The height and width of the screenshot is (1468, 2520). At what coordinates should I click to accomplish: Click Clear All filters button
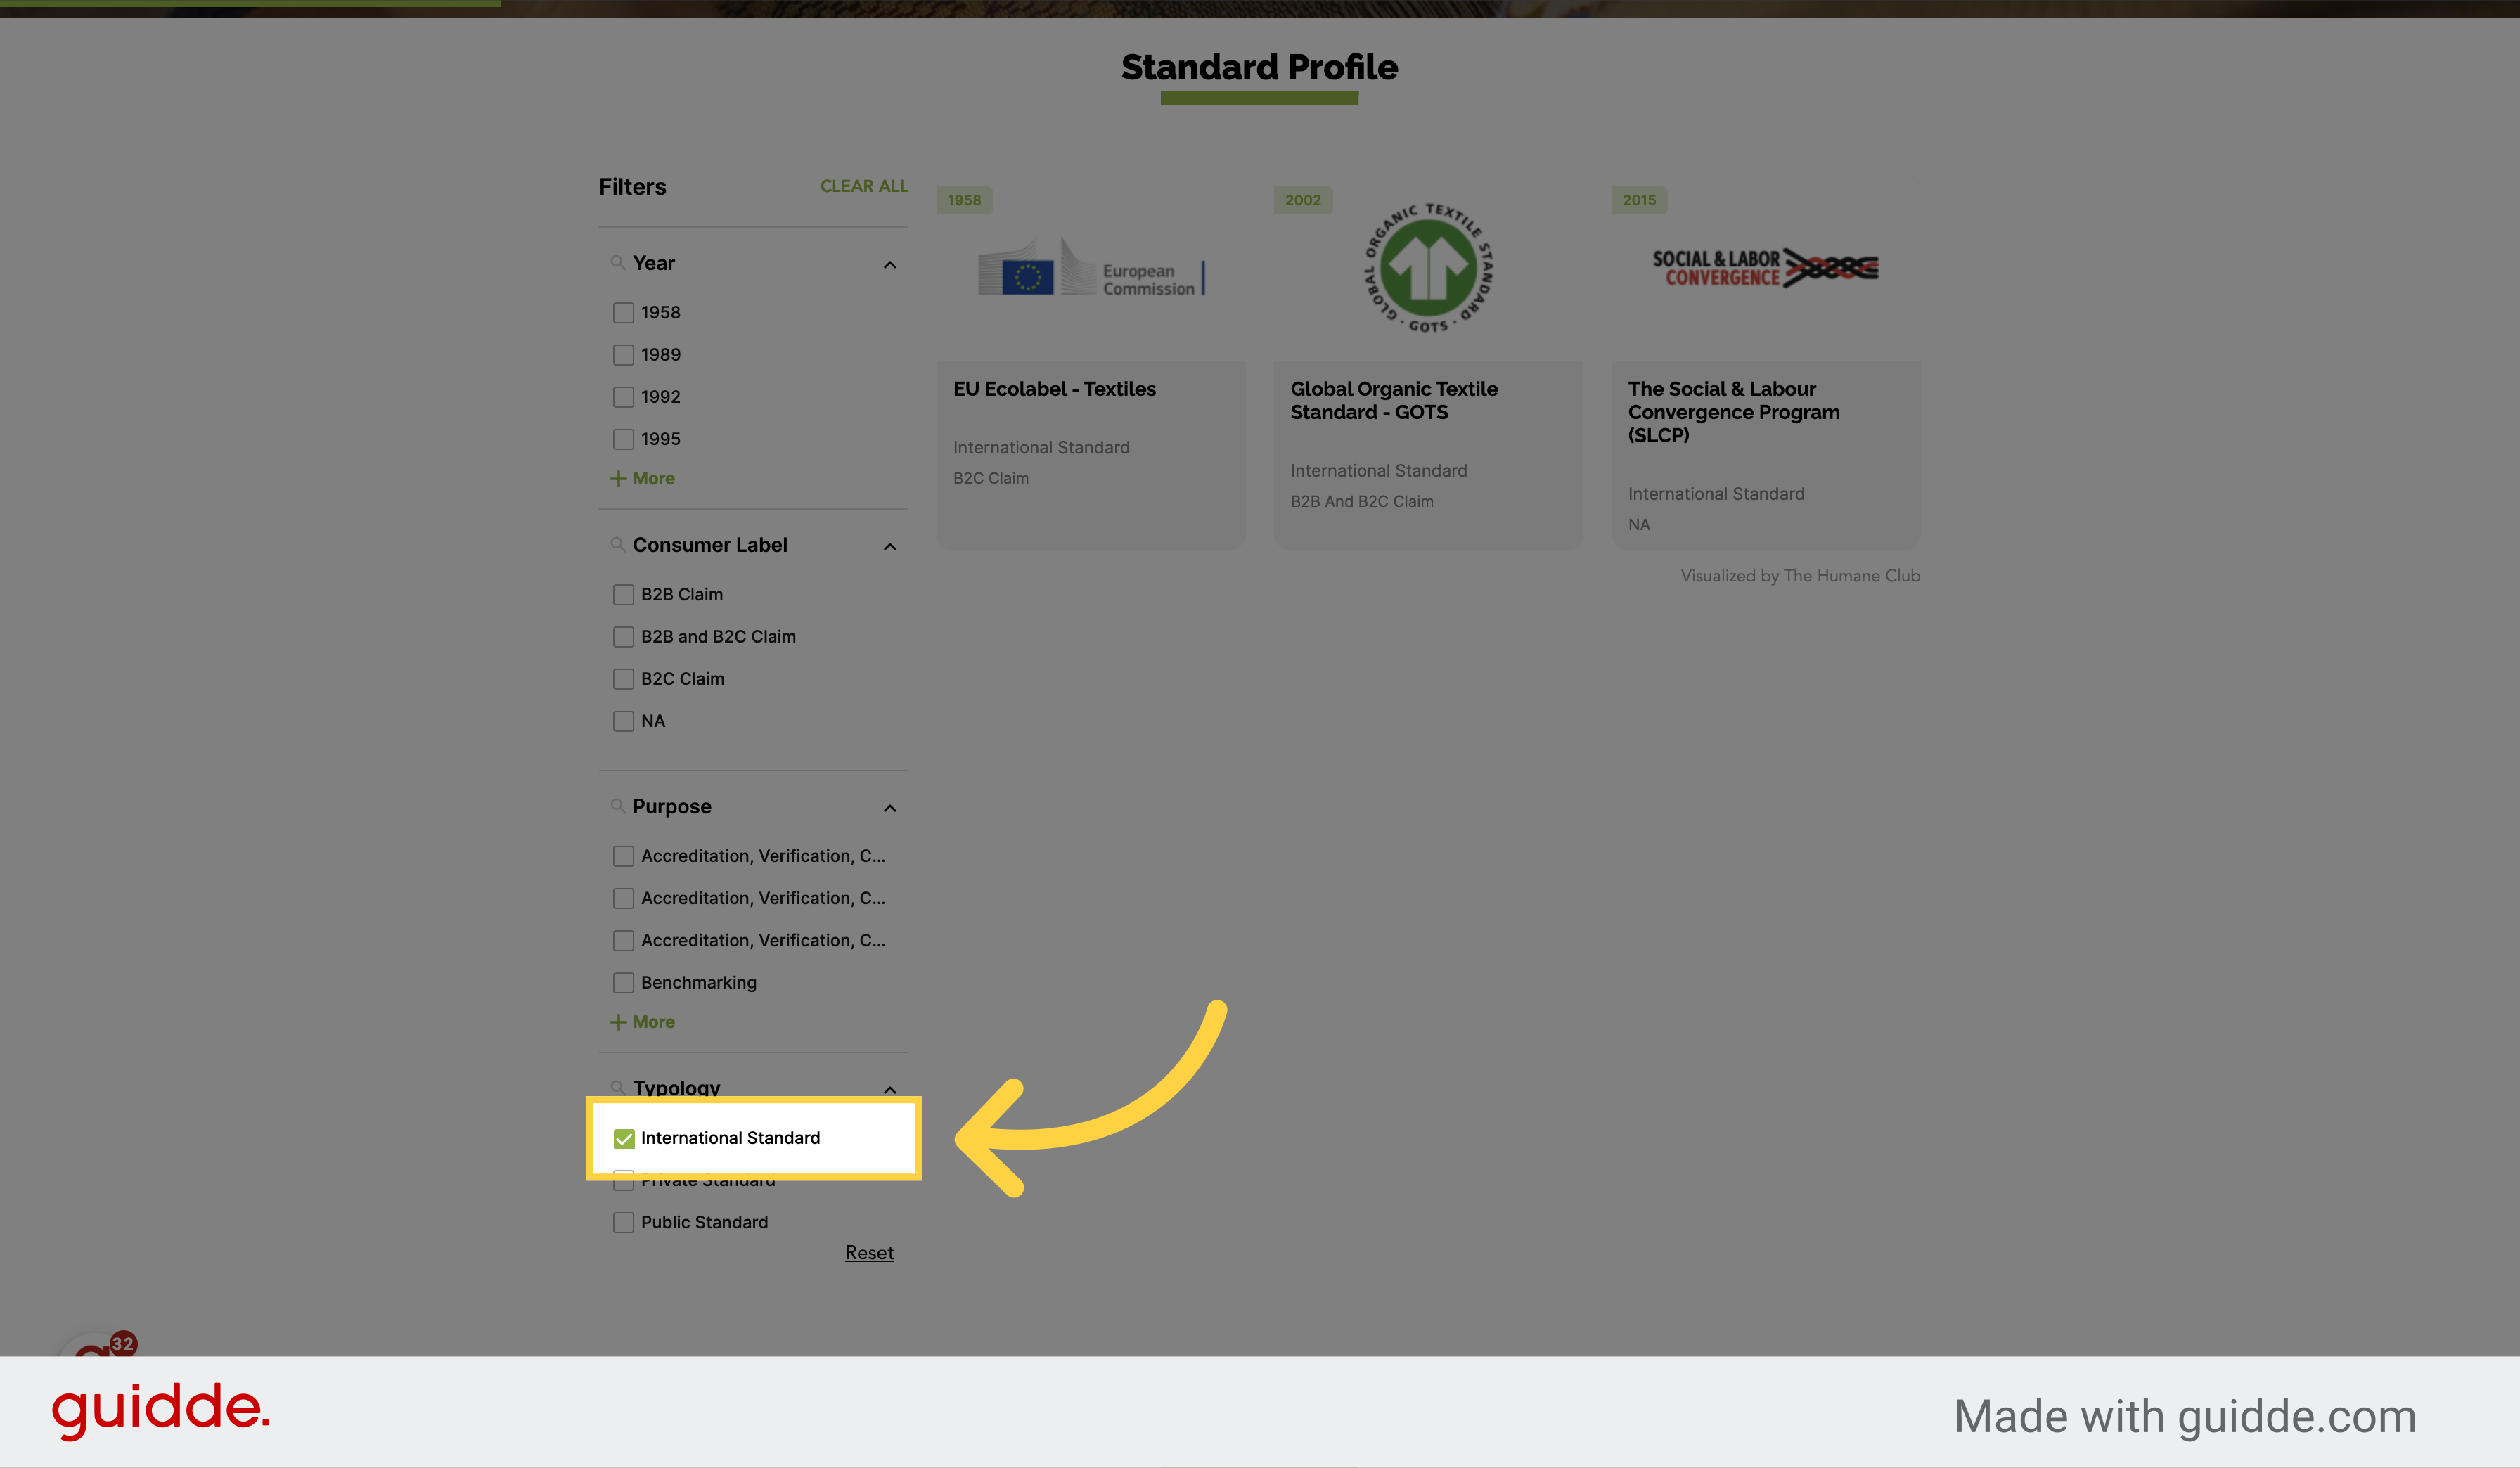point(863,185)
